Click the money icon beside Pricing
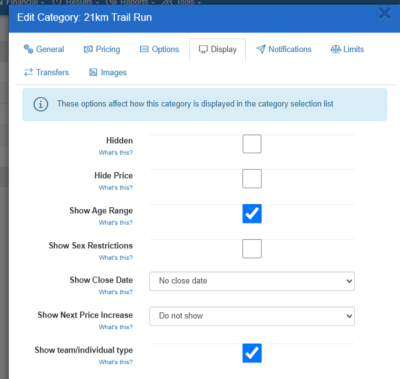The width and height of the screenshot is (400, 379). coord(88,49)
